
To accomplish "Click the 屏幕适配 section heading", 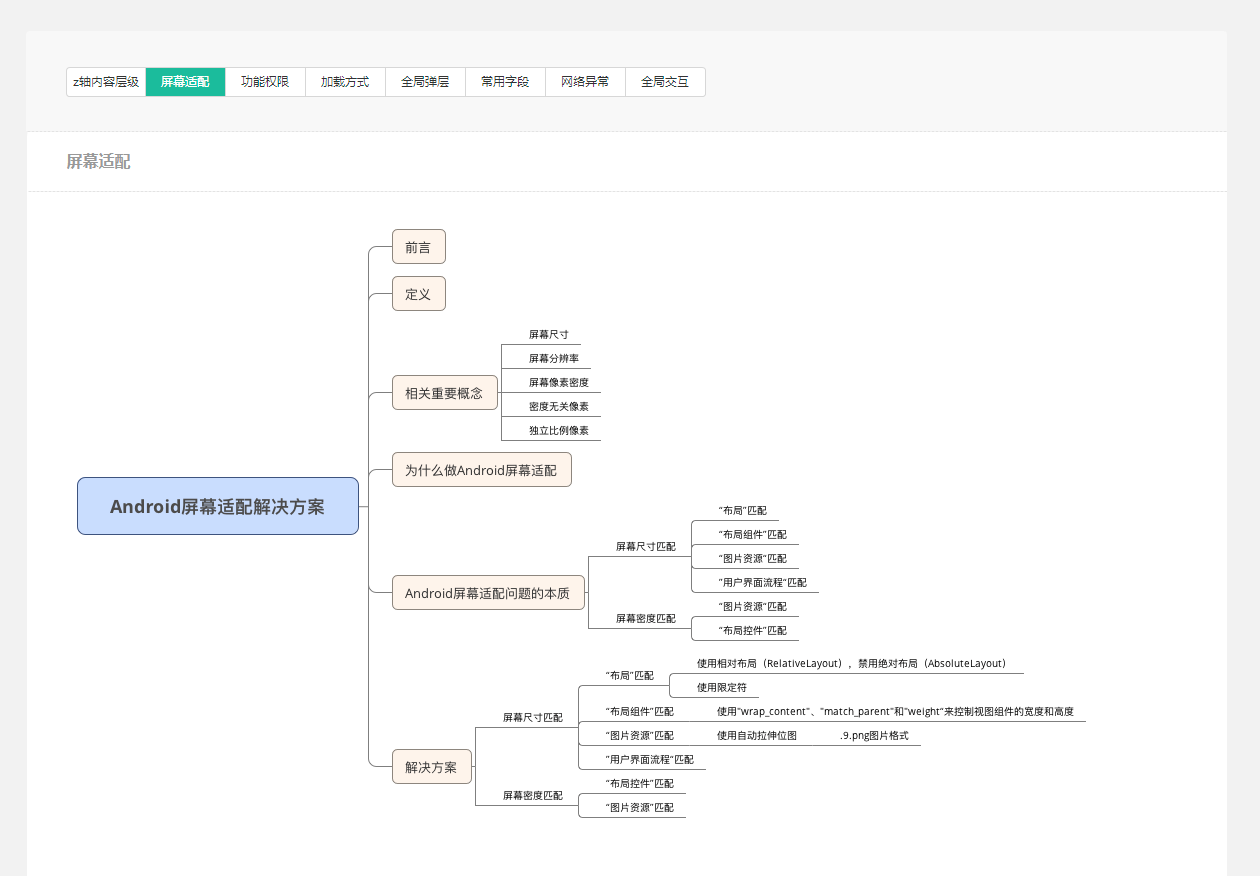I will pyautogui.click(x=98, y=162).
